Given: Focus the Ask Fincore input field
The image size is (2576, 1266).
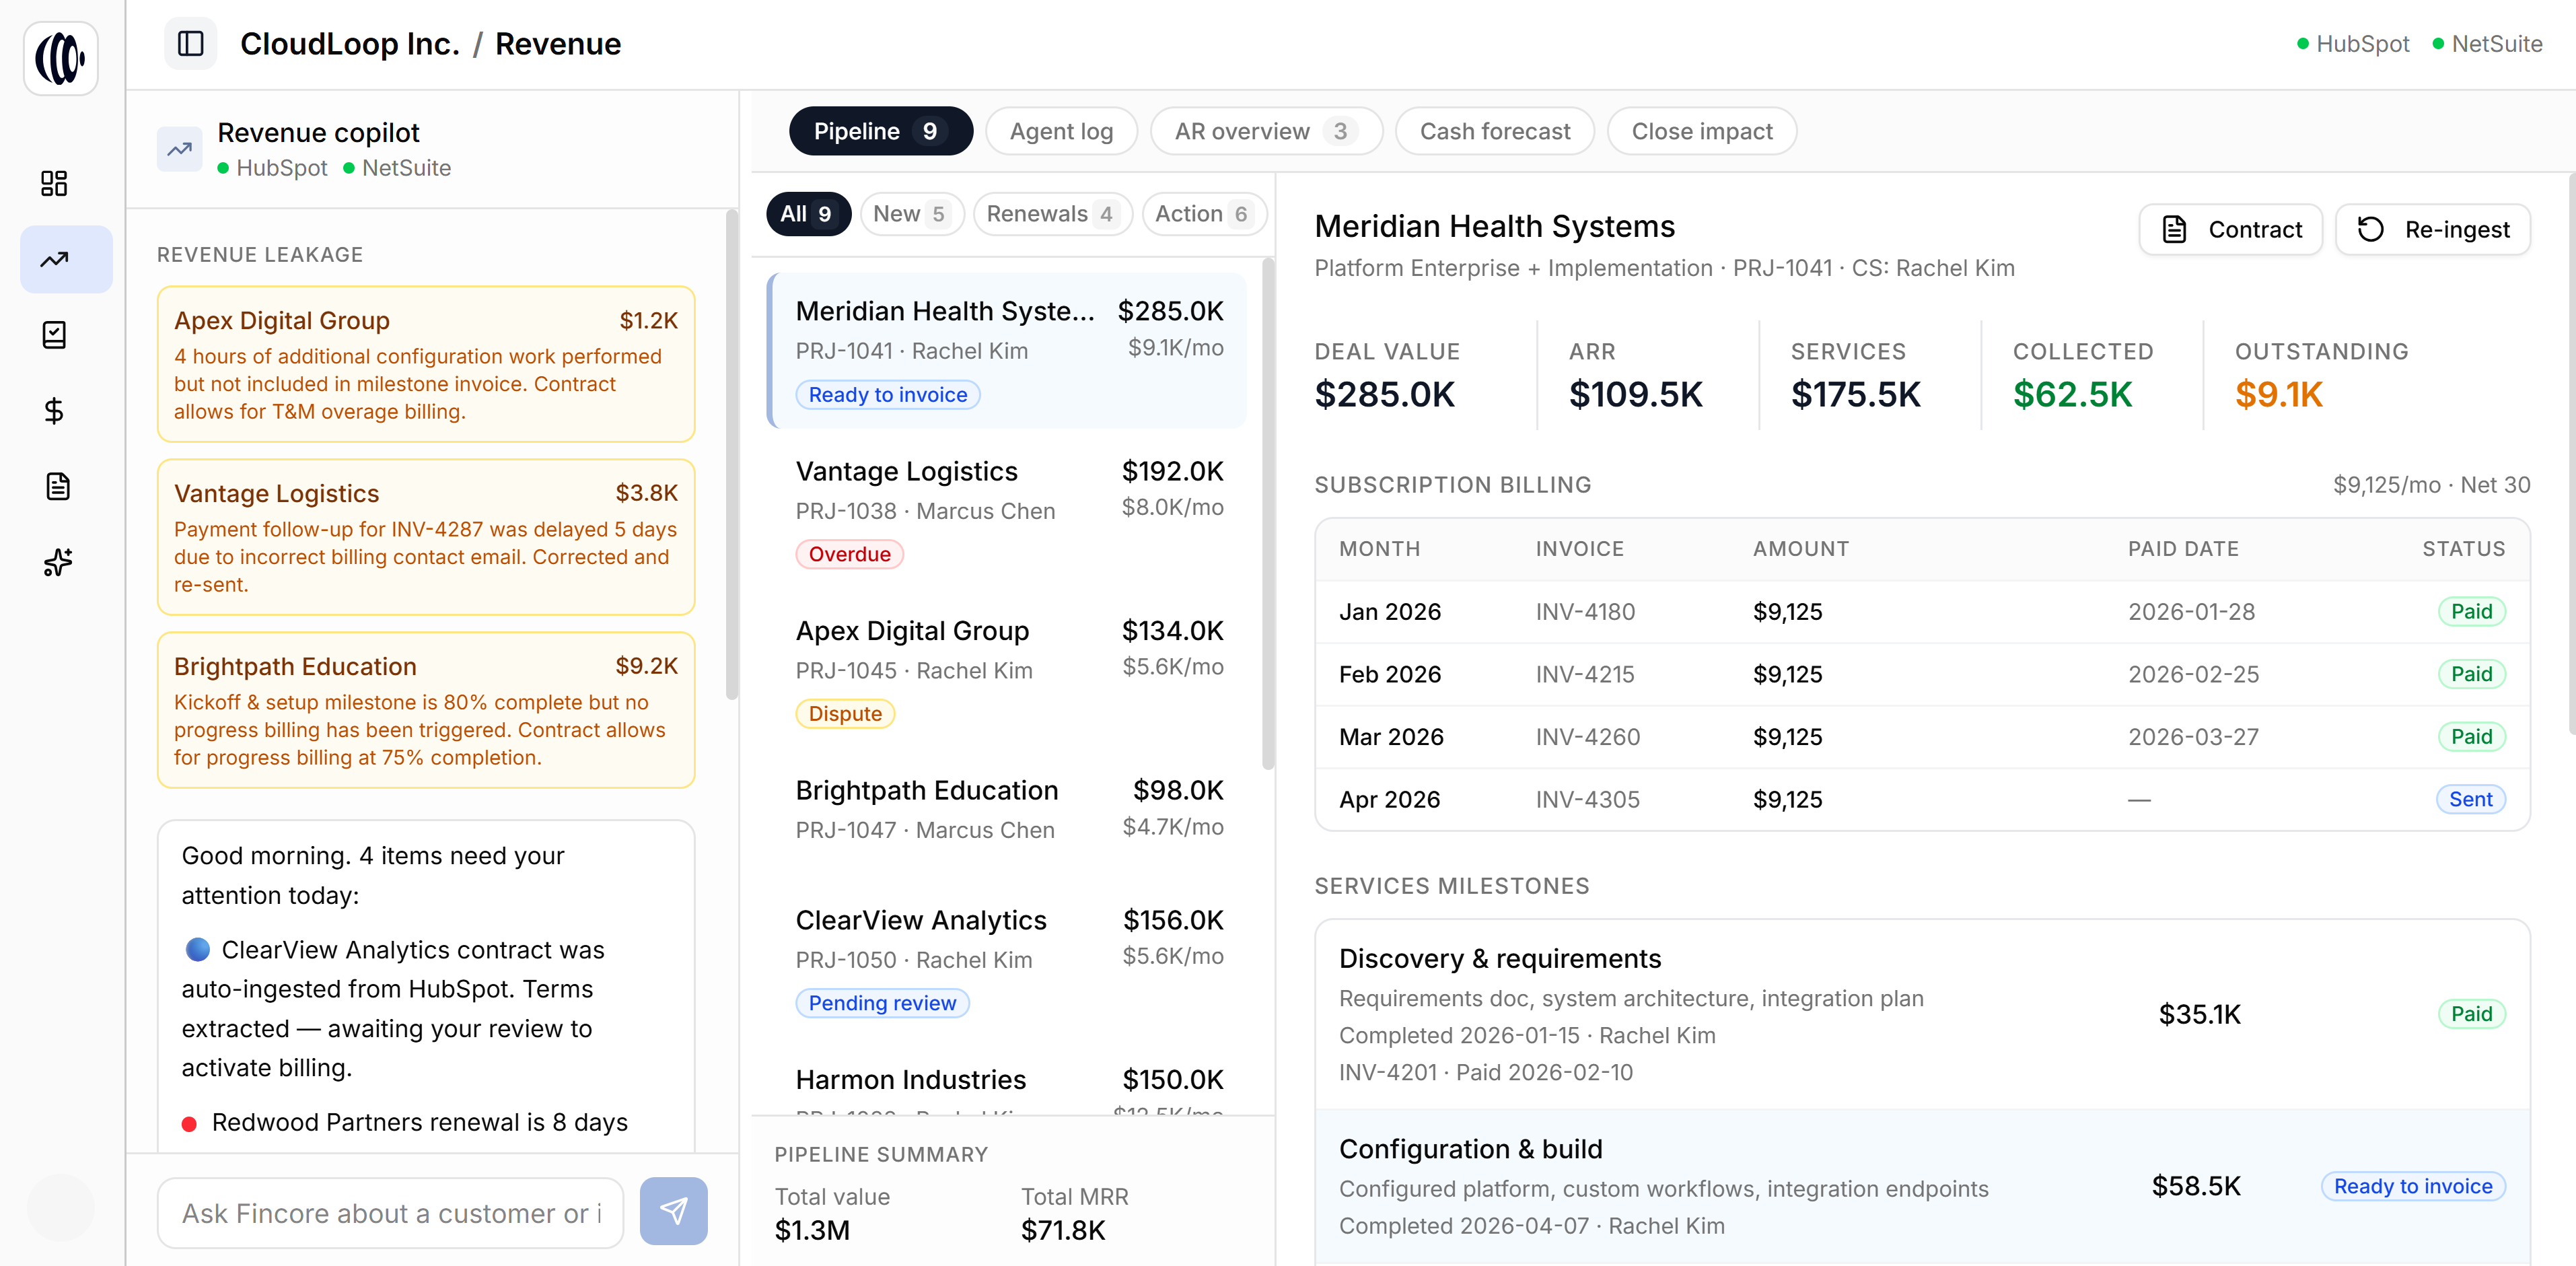Looking at the screenshot, I should pyautogui.click(x=390, y=1212).
